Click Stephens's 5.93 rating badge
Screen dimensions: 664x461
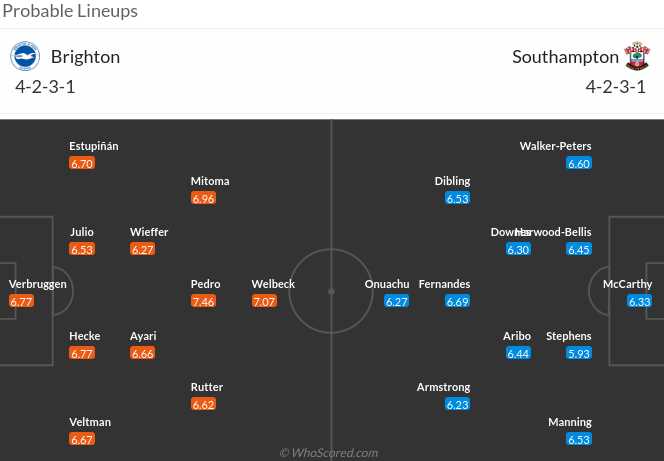(x=579, y=353)
